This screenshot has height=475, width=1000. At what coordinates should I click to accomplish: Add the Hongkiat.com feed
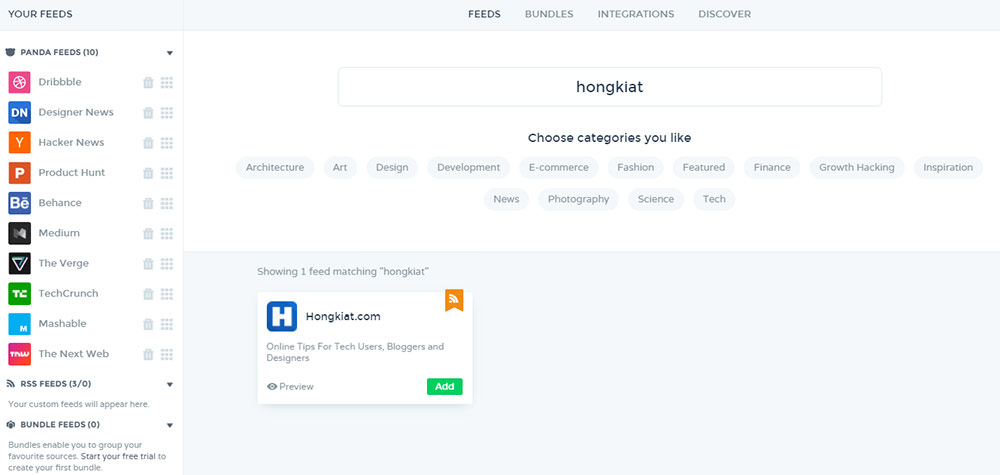[x=445, y=386]
